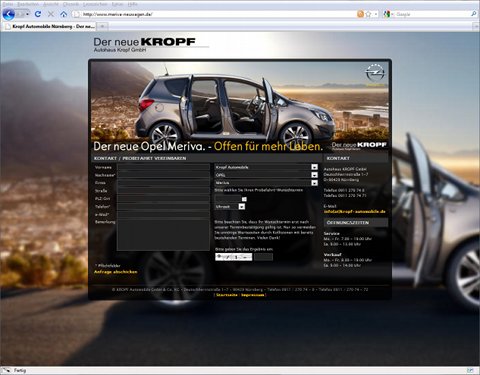Viewport: 480px width, 375px height.
Task: Click the Bemerkung text area
Action: click(x=163, y=235)
